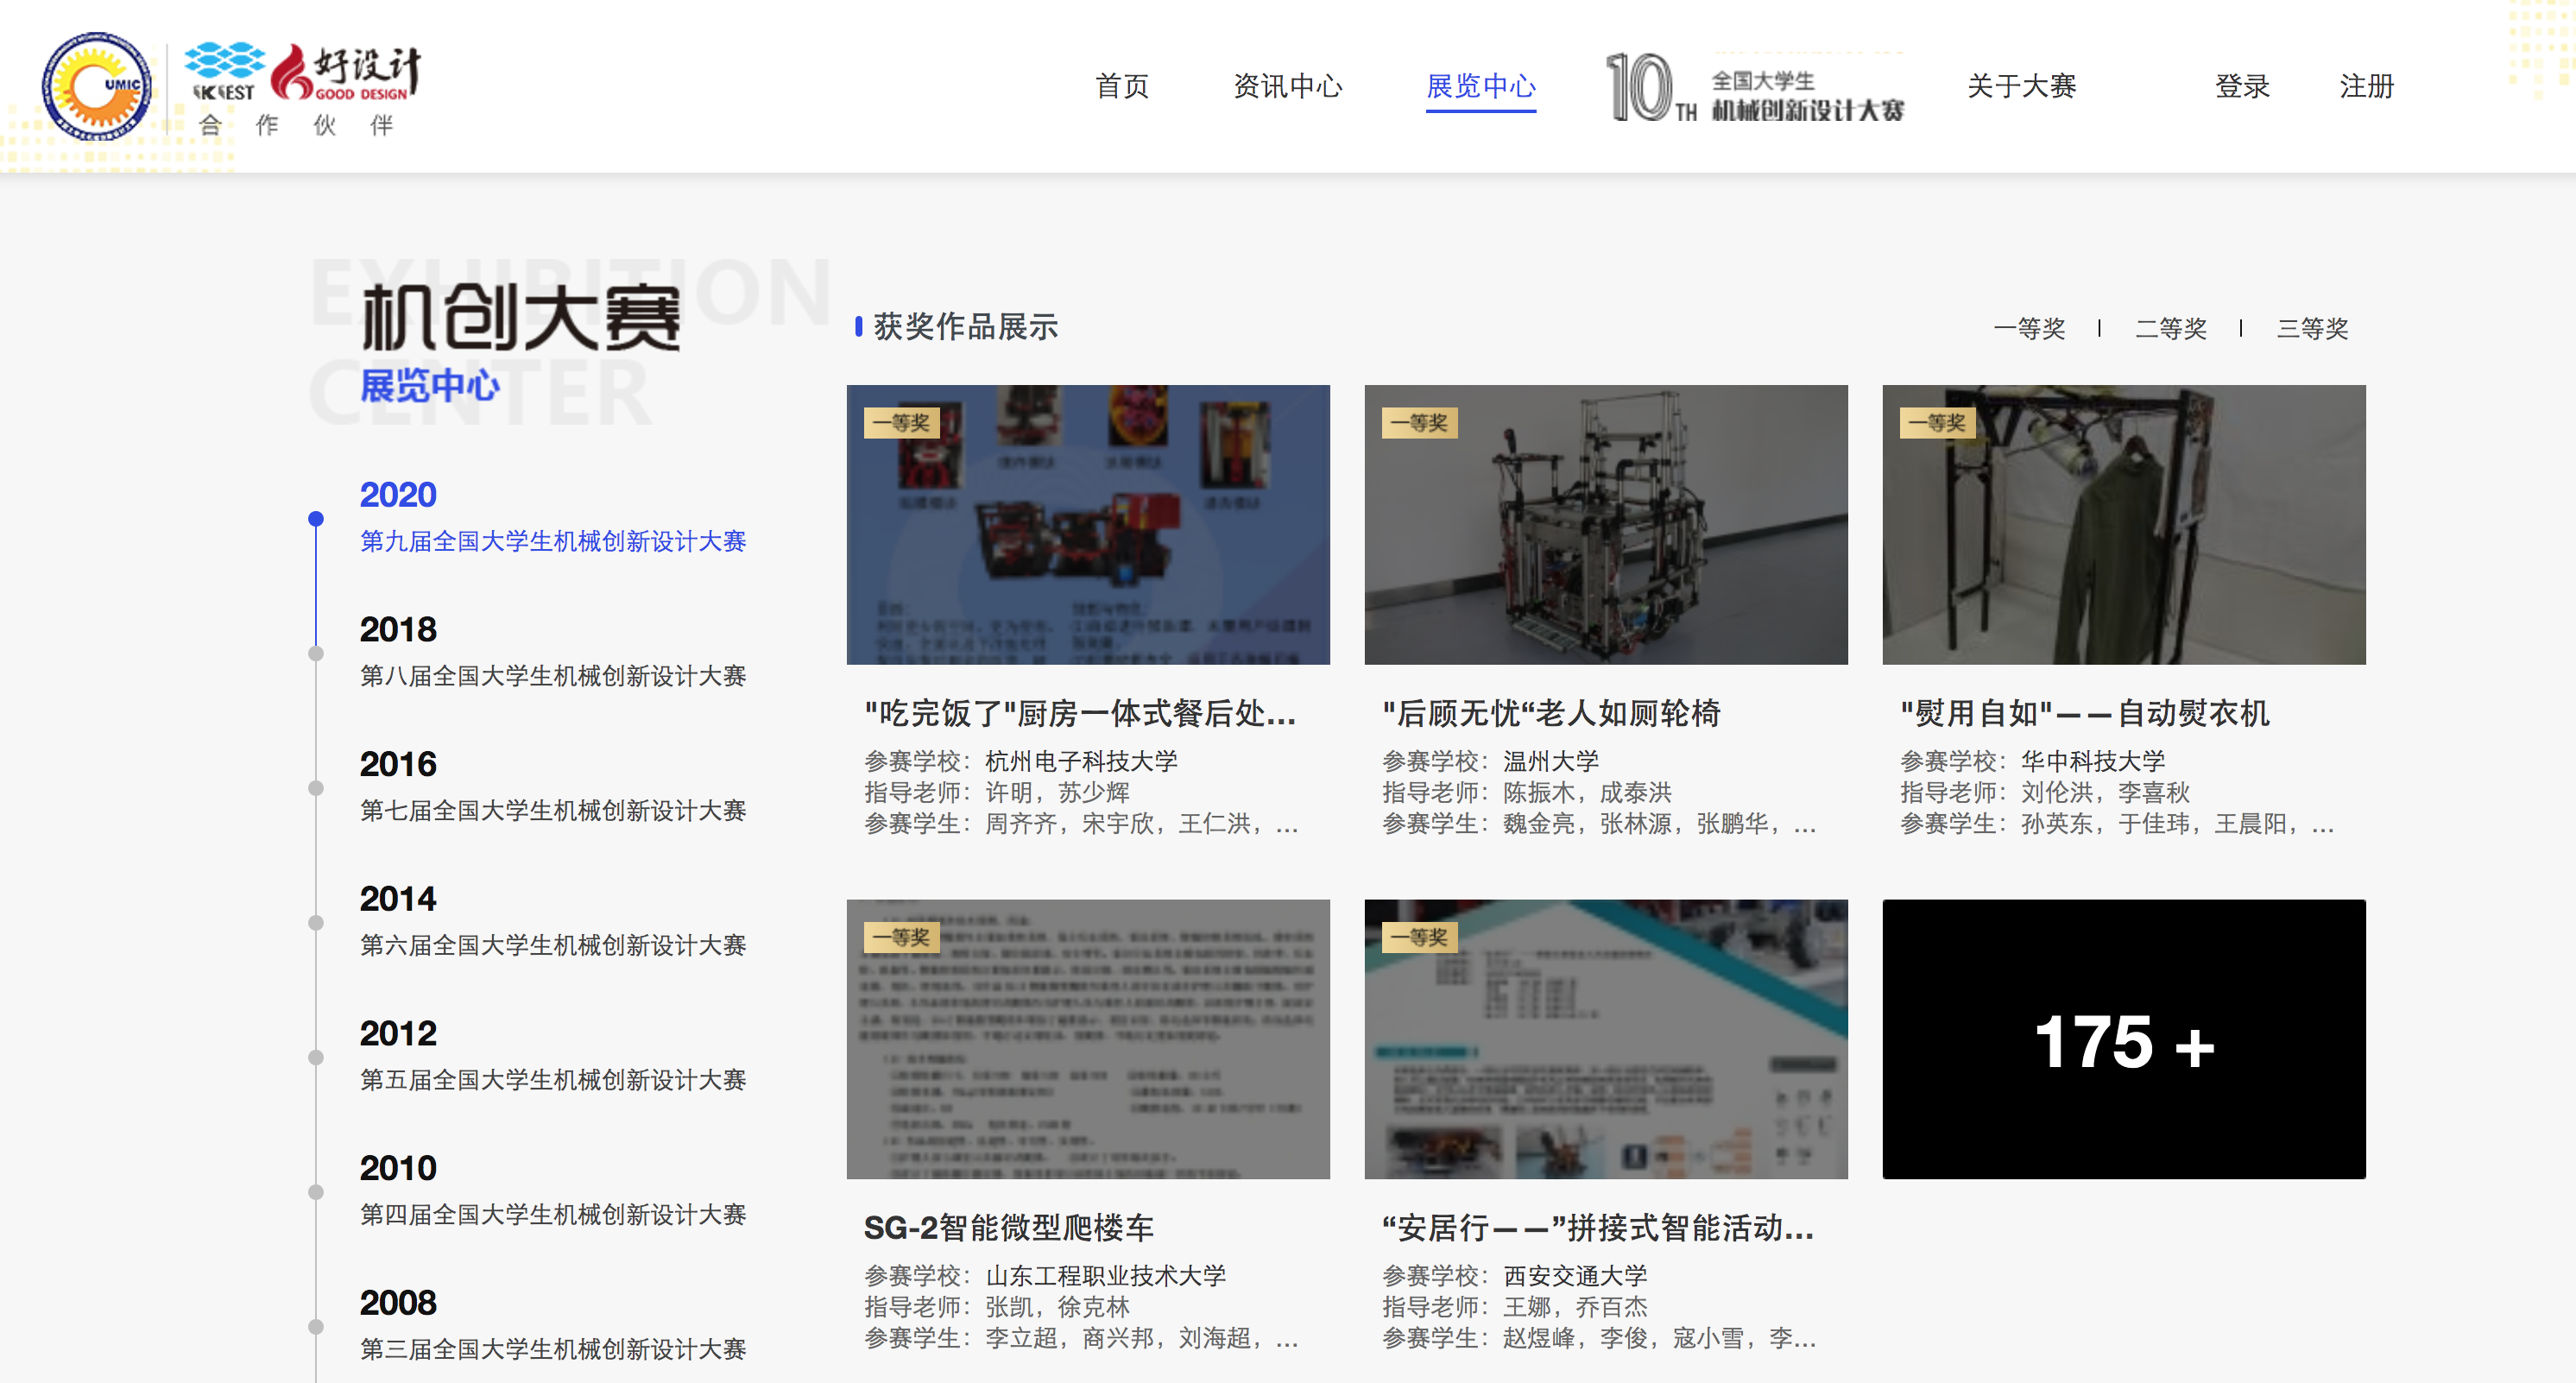Click the 登录 login link
Image resolution: width=2576 pixels, height=1383 pixels.
click(2242, 86)
